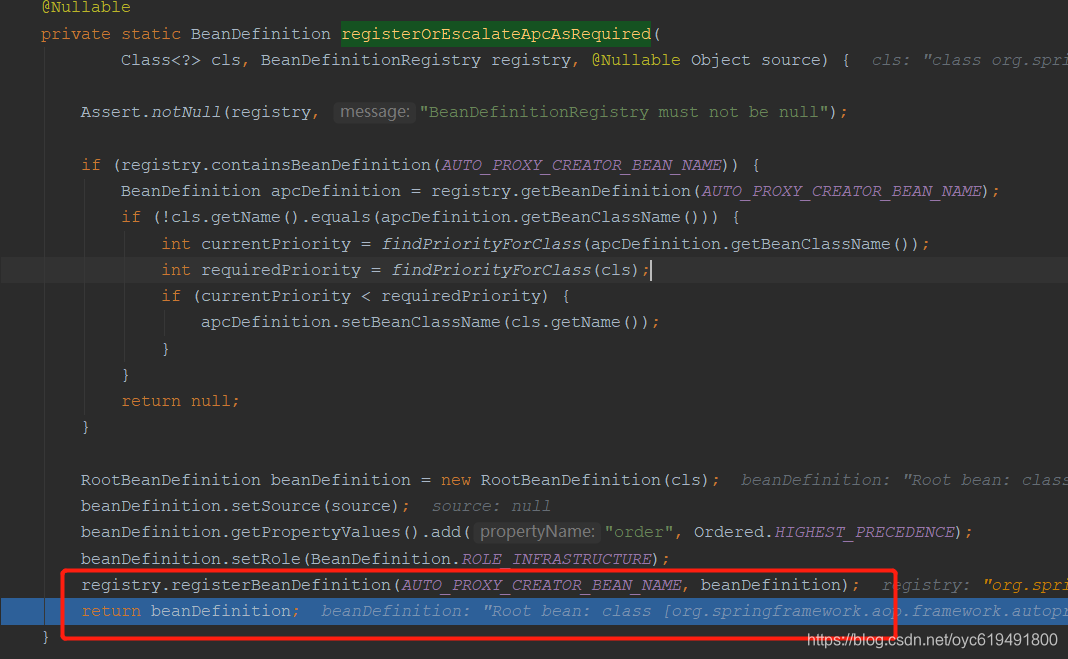The height and width of the screenshot is (659, 1068).
Task: Click Ordered.HIGHEST_PRECEDENCE constant
Action: tap(824, 532)
